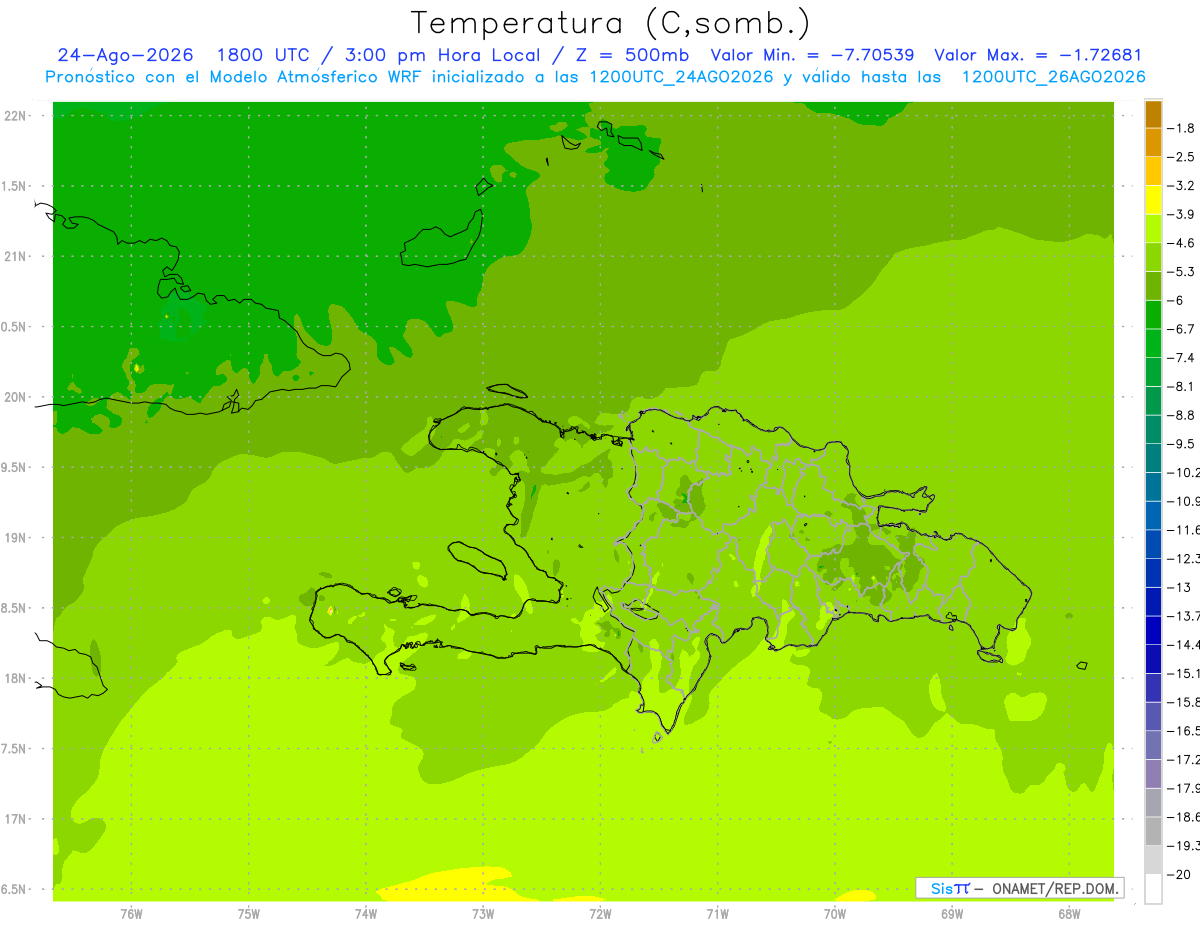Click the '68W' longitude label
Screen dimensions: 1200x927
pyautogui.click(x=1069, y=913)
